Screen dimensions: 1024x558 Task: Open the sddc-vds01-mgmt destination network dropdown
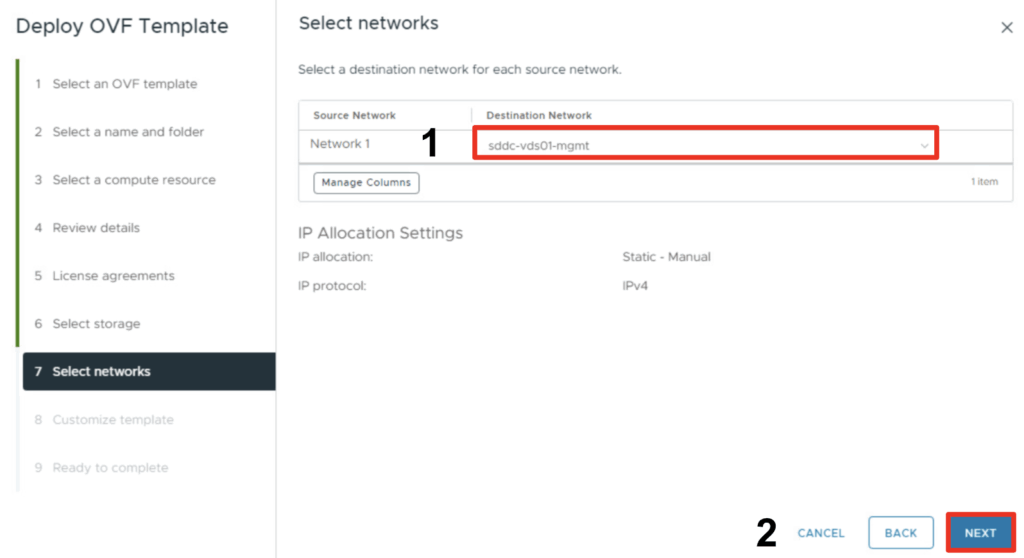pos(705,145)
